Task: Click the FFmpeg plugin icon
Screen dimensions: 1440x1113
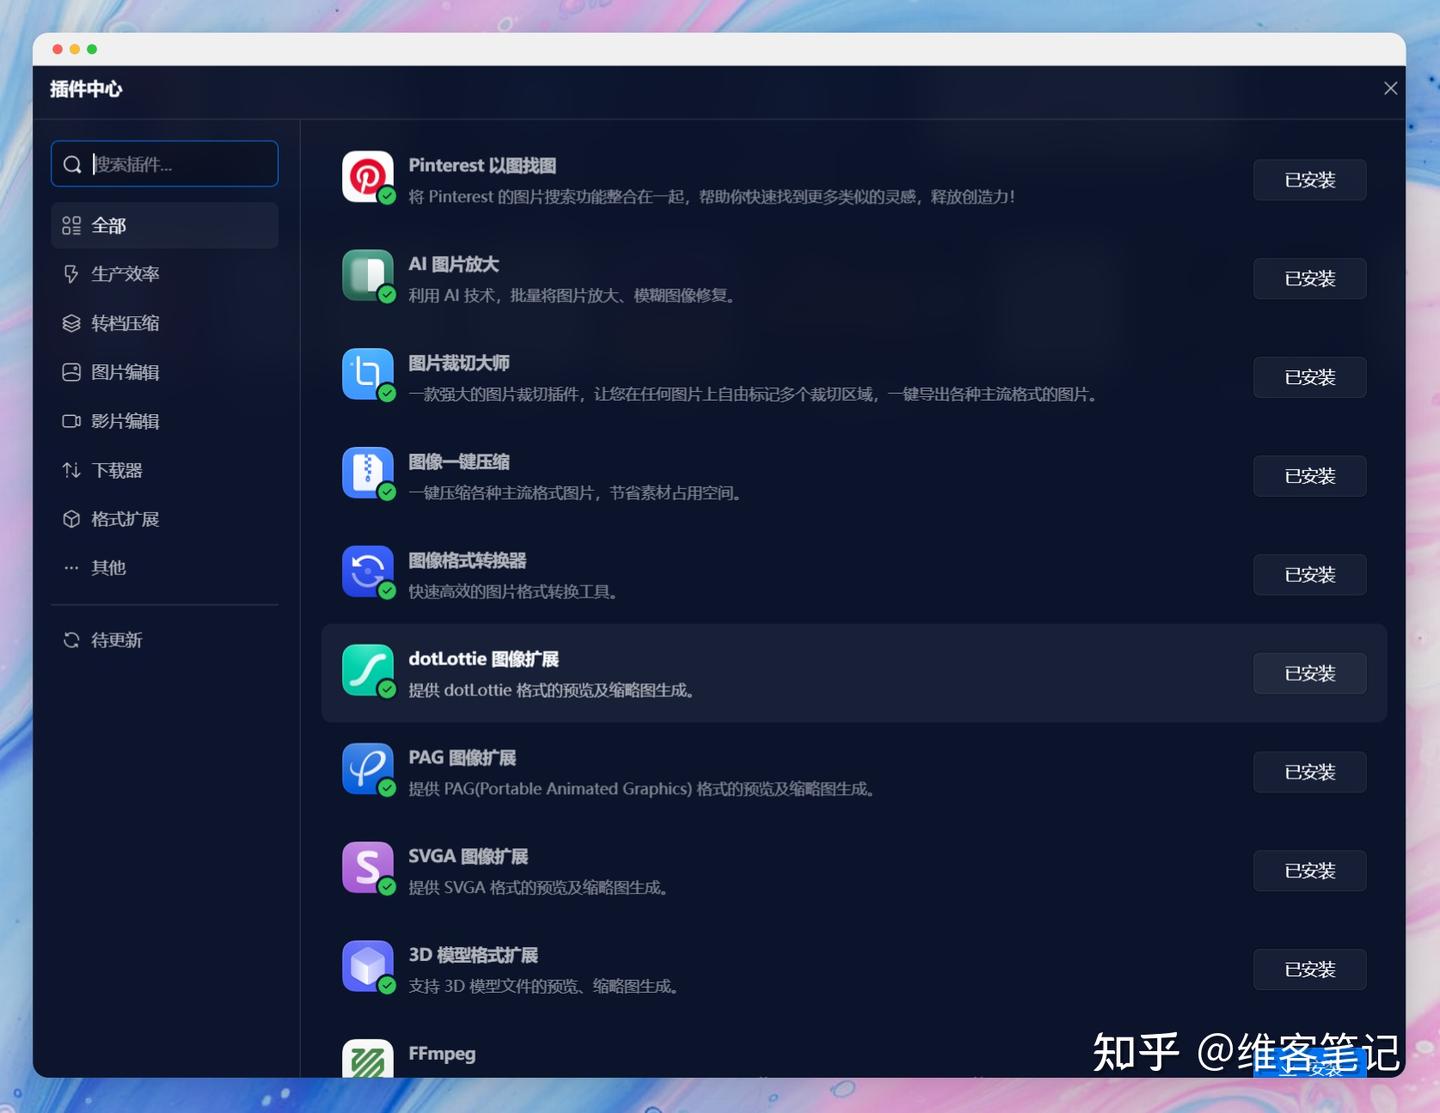Action: 368,1060
